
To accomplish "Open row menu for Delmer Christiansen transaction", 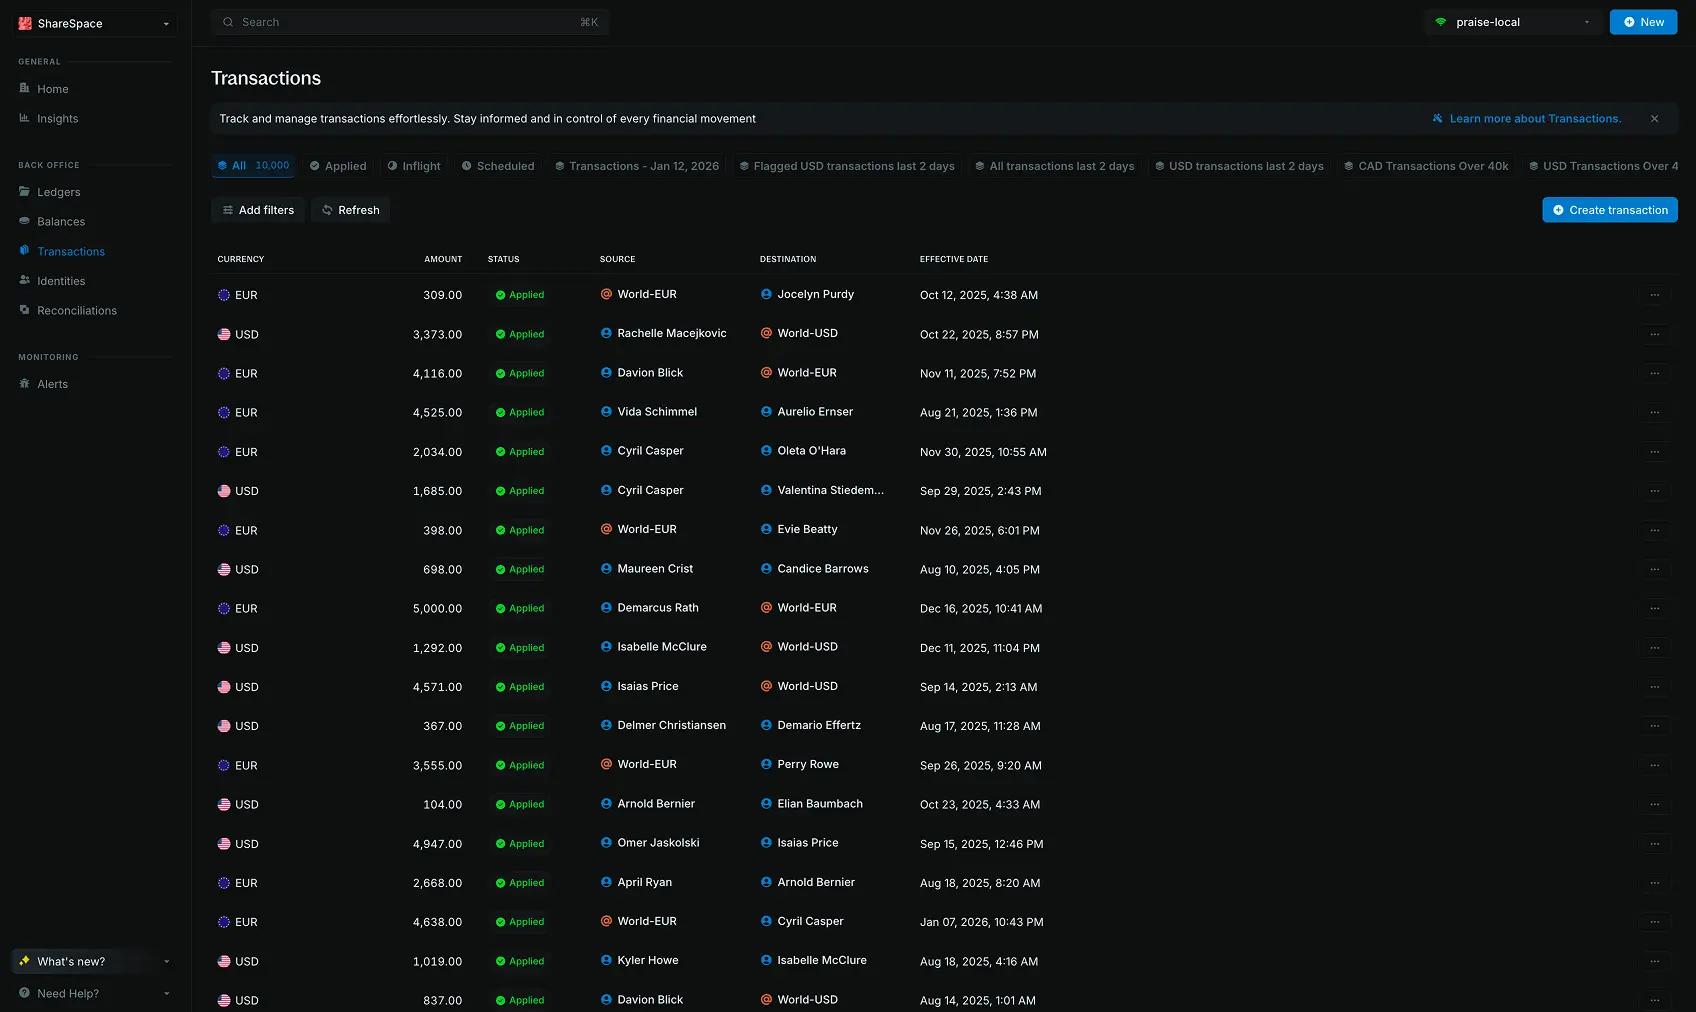I will 1654,726.
